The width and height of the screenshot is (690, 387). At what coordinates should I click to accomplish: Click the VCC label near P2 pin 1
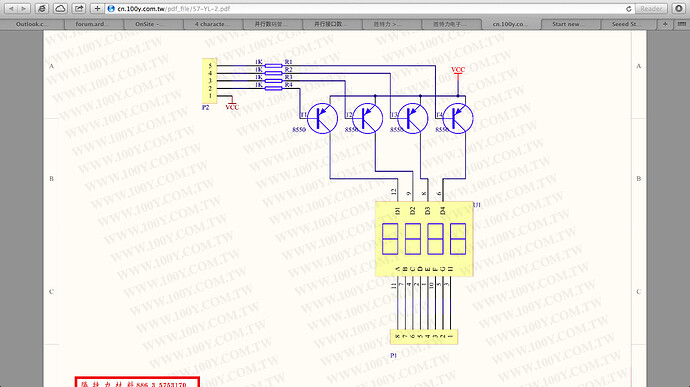[x=232, y=107]
